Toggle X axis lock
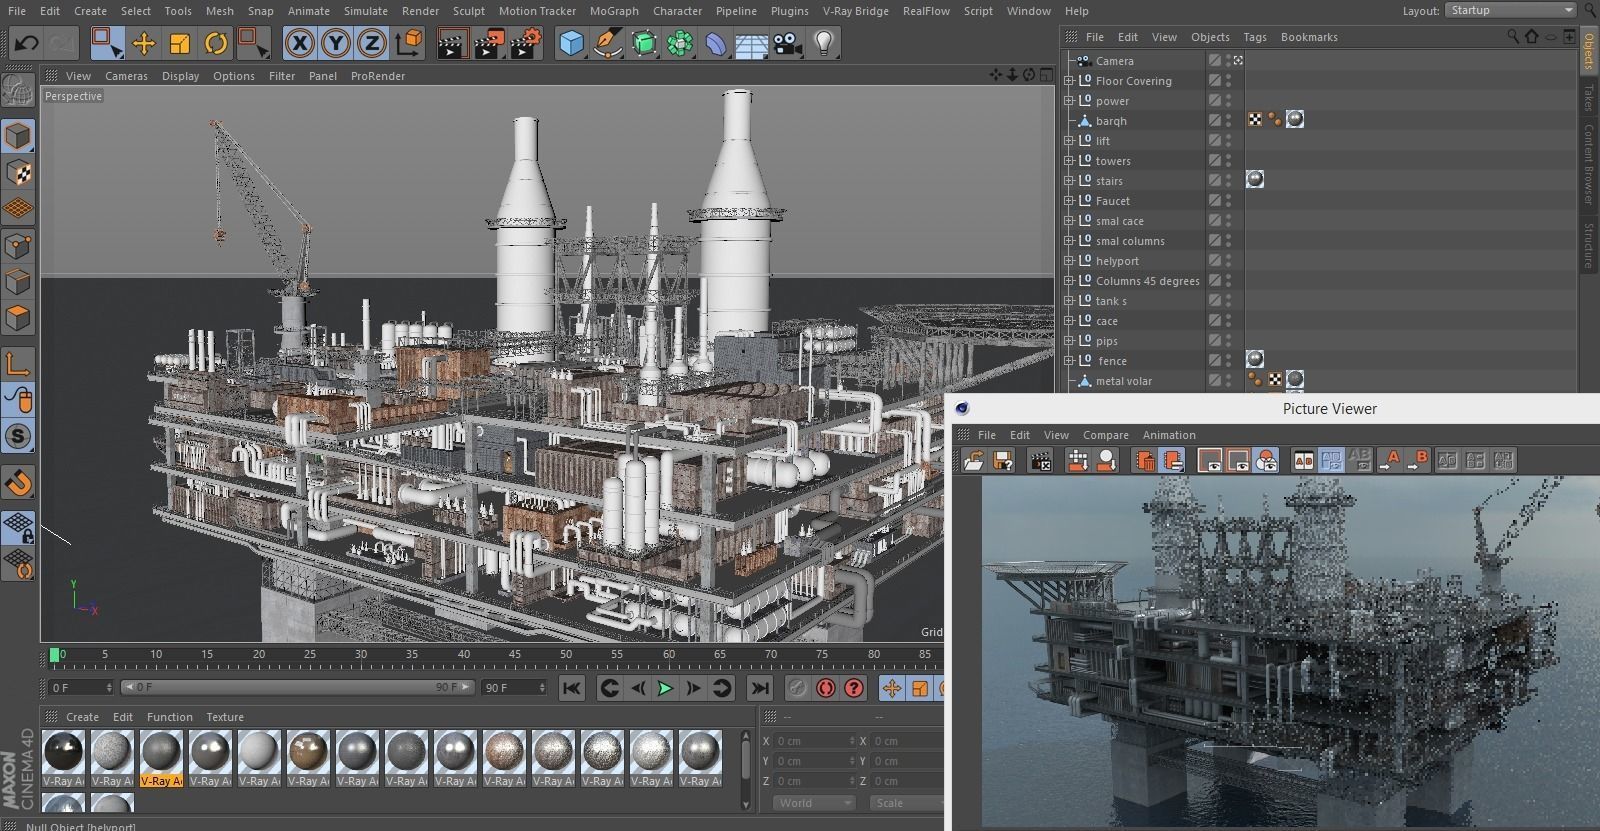Screen dimensions: 1600x831 (300, 43)
